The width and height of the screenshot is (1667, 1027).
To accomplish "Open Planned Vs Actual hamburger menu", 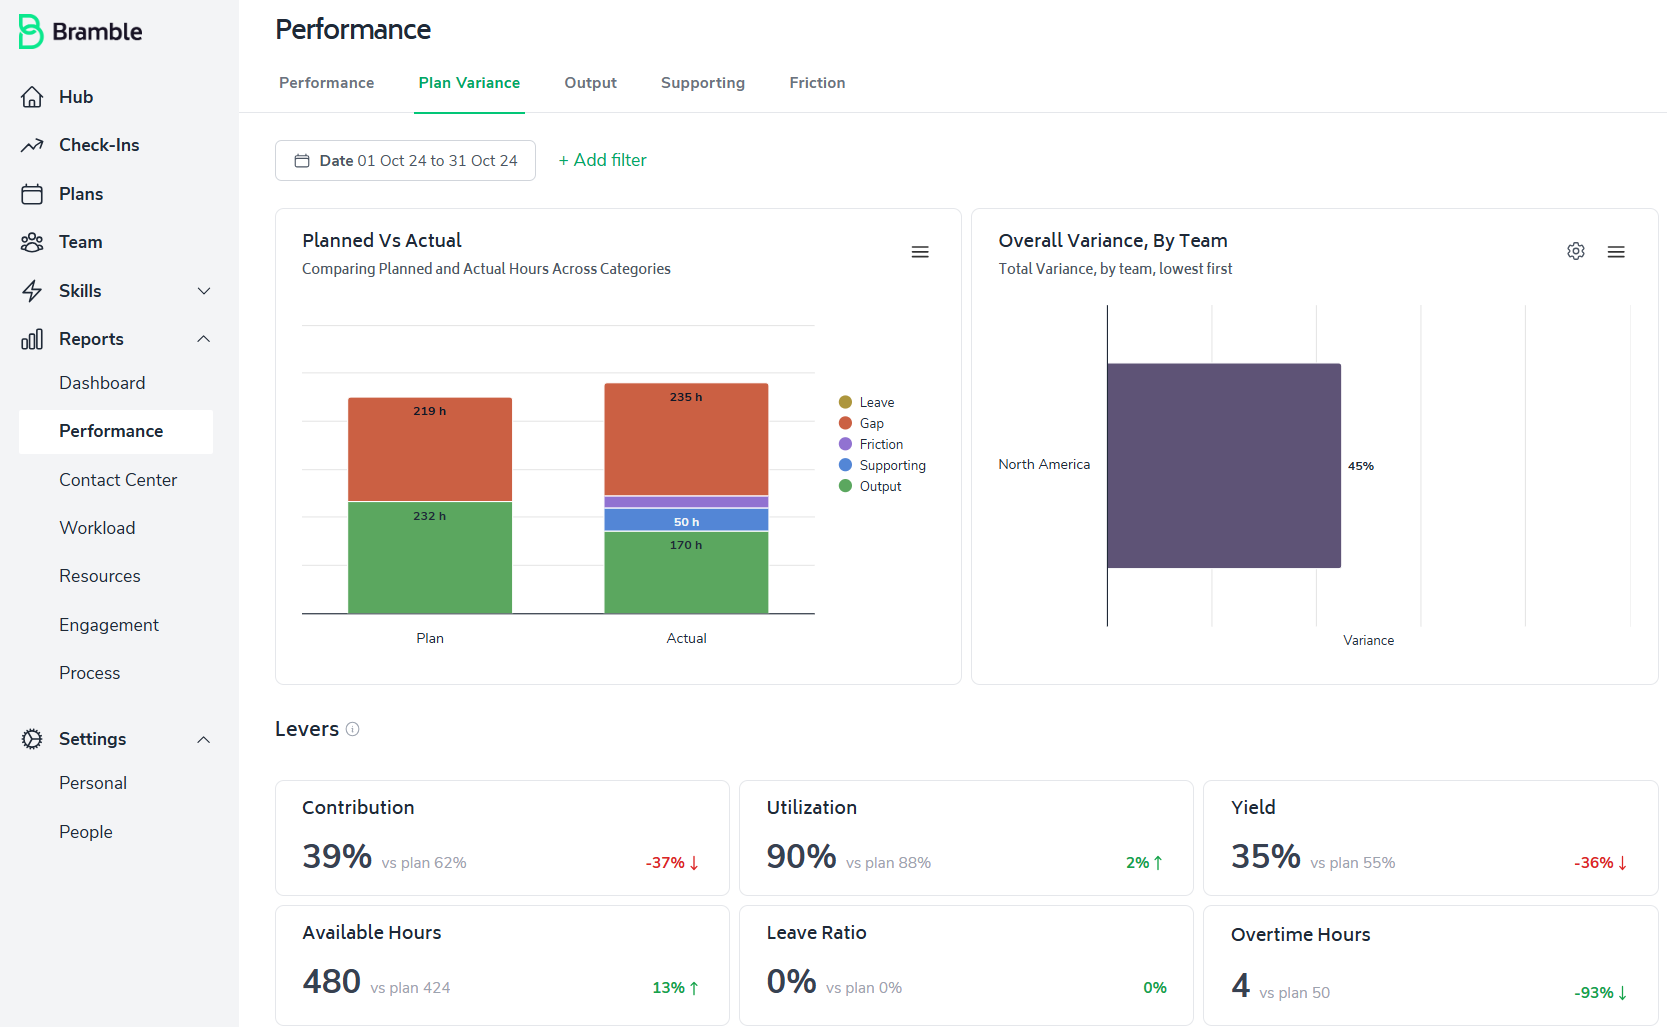I will coord(920,252).
